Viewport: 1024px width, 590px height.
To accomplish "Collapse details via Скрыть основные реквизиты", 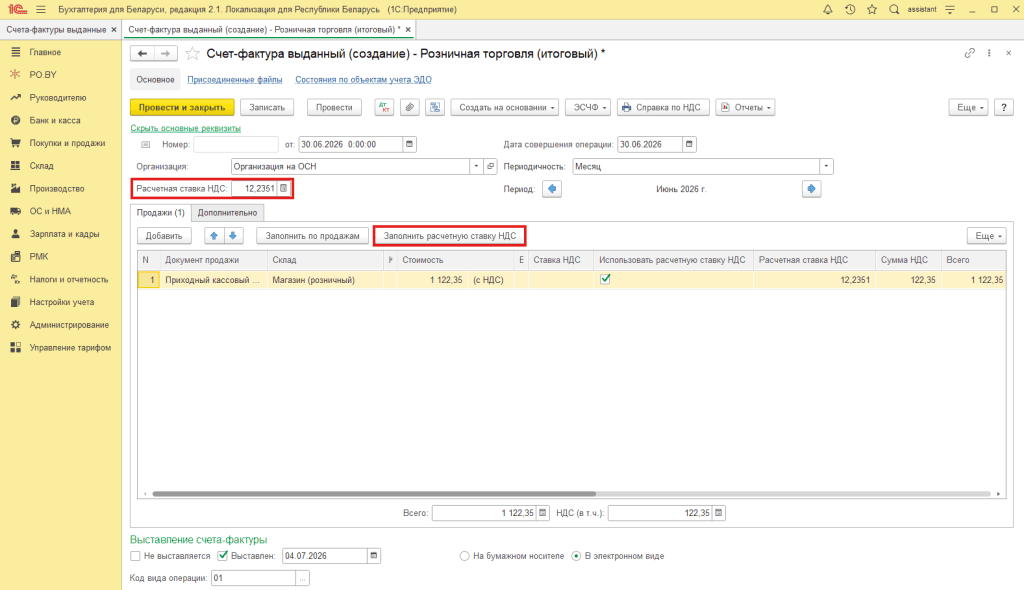I will (185, 128).
